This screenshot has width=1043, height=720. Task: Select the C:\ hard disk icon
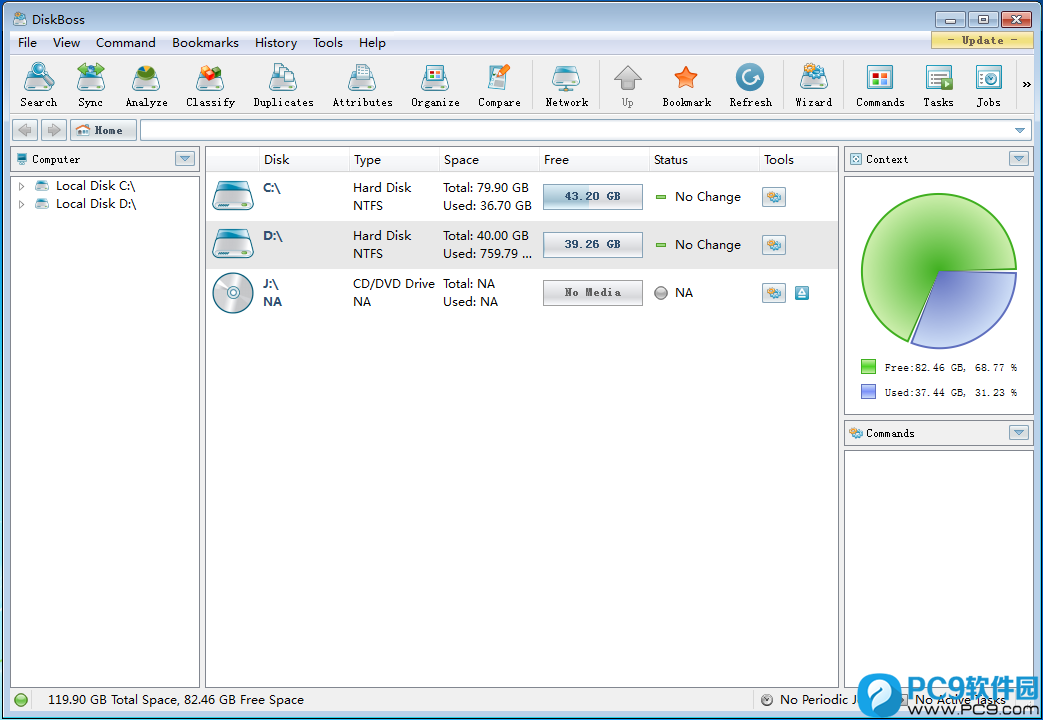tap(233, 196)
